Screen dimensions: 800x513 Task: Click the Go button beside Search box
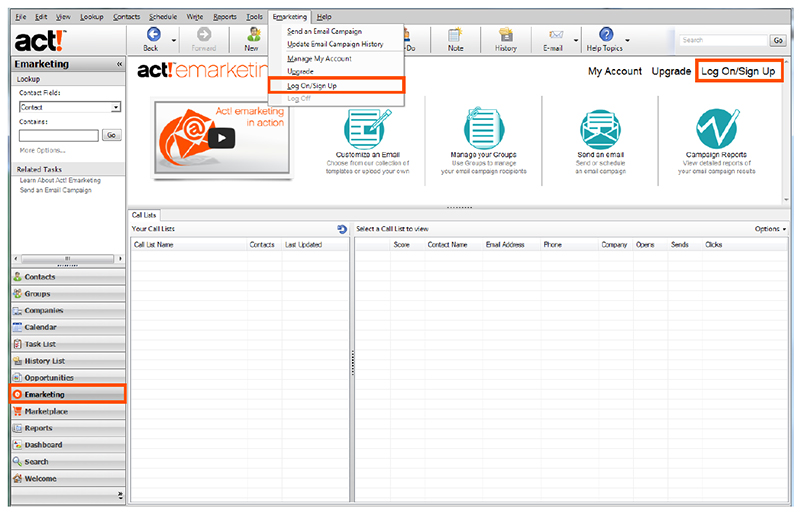(778, 40)
